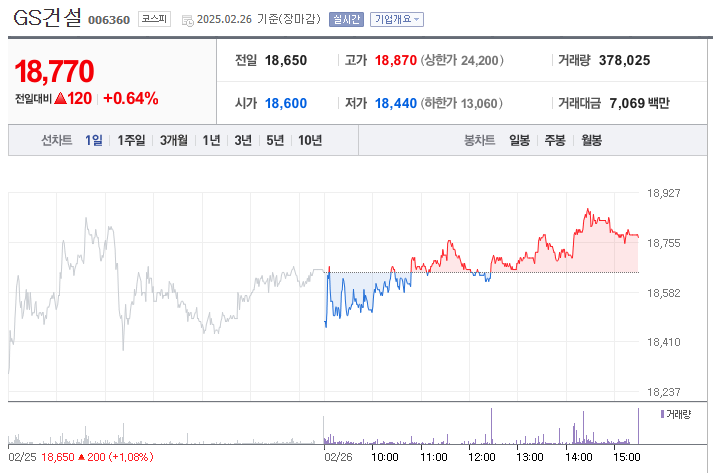Click the red up-triangle next to 120

(x=60, y=98)
